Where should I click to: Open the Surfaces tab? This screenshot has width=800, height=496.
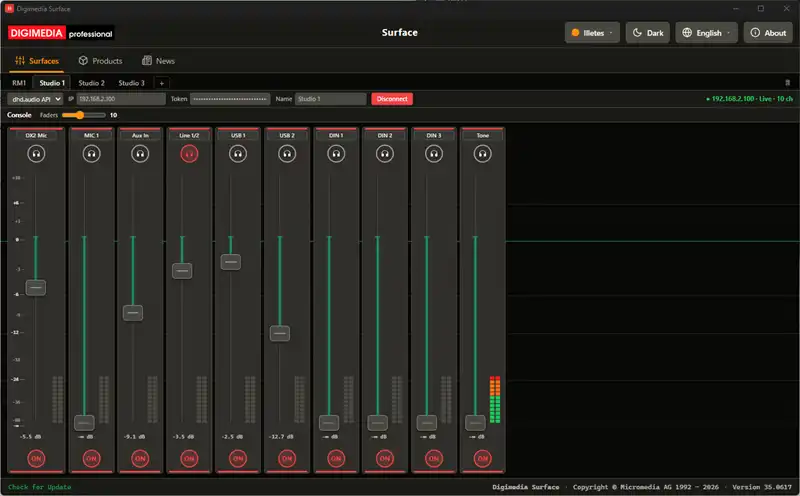pos(37,61)
